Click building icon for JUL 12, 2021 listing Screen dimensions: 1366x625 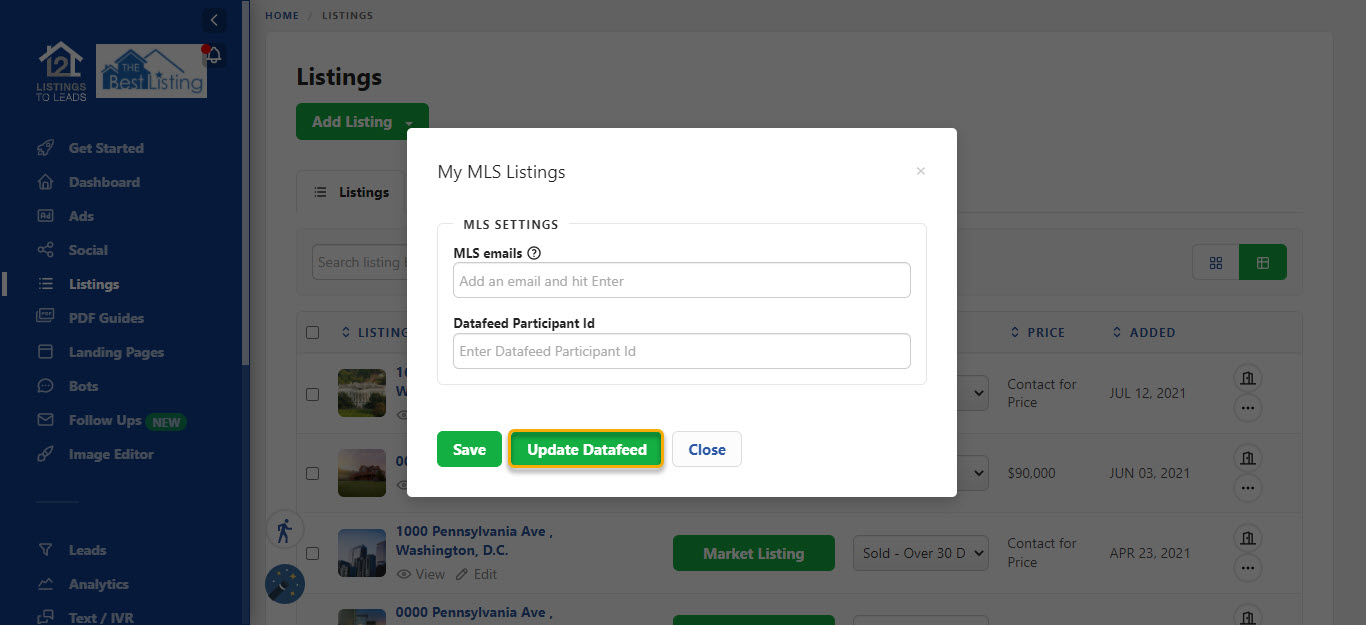tap(1247, 377)
